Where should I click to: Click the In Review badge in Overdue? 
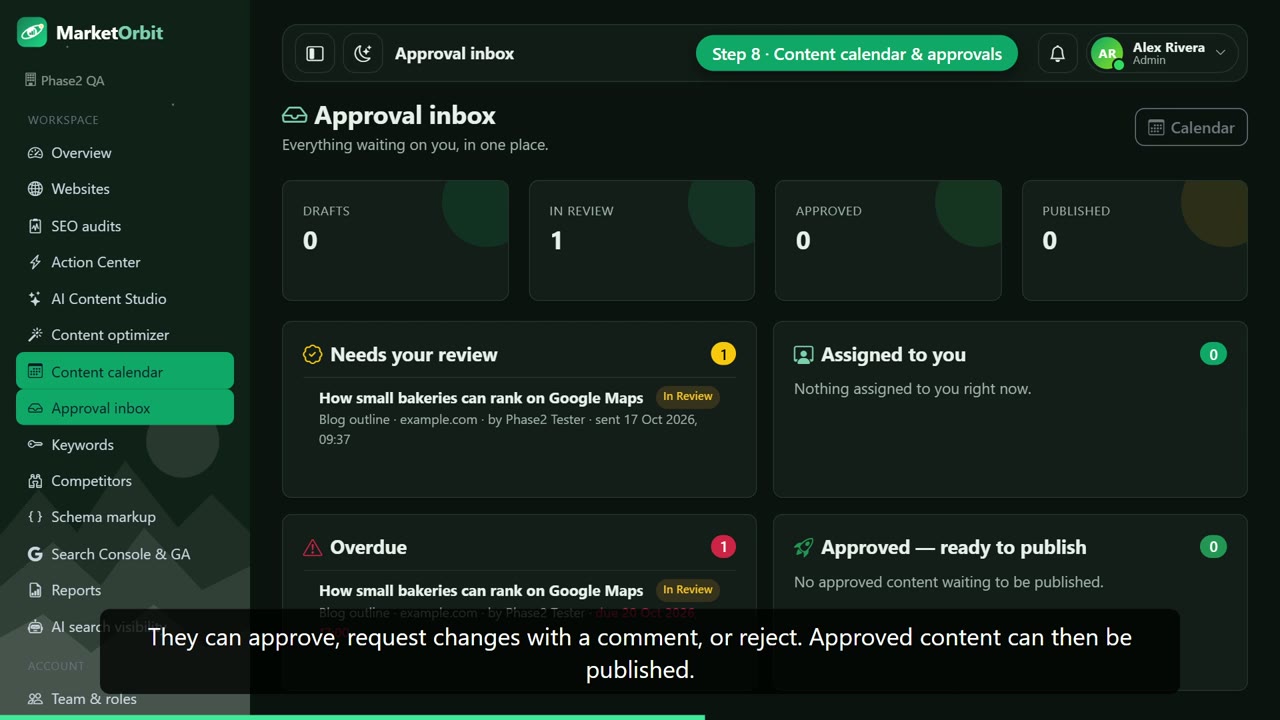click(x=688, y=590)
